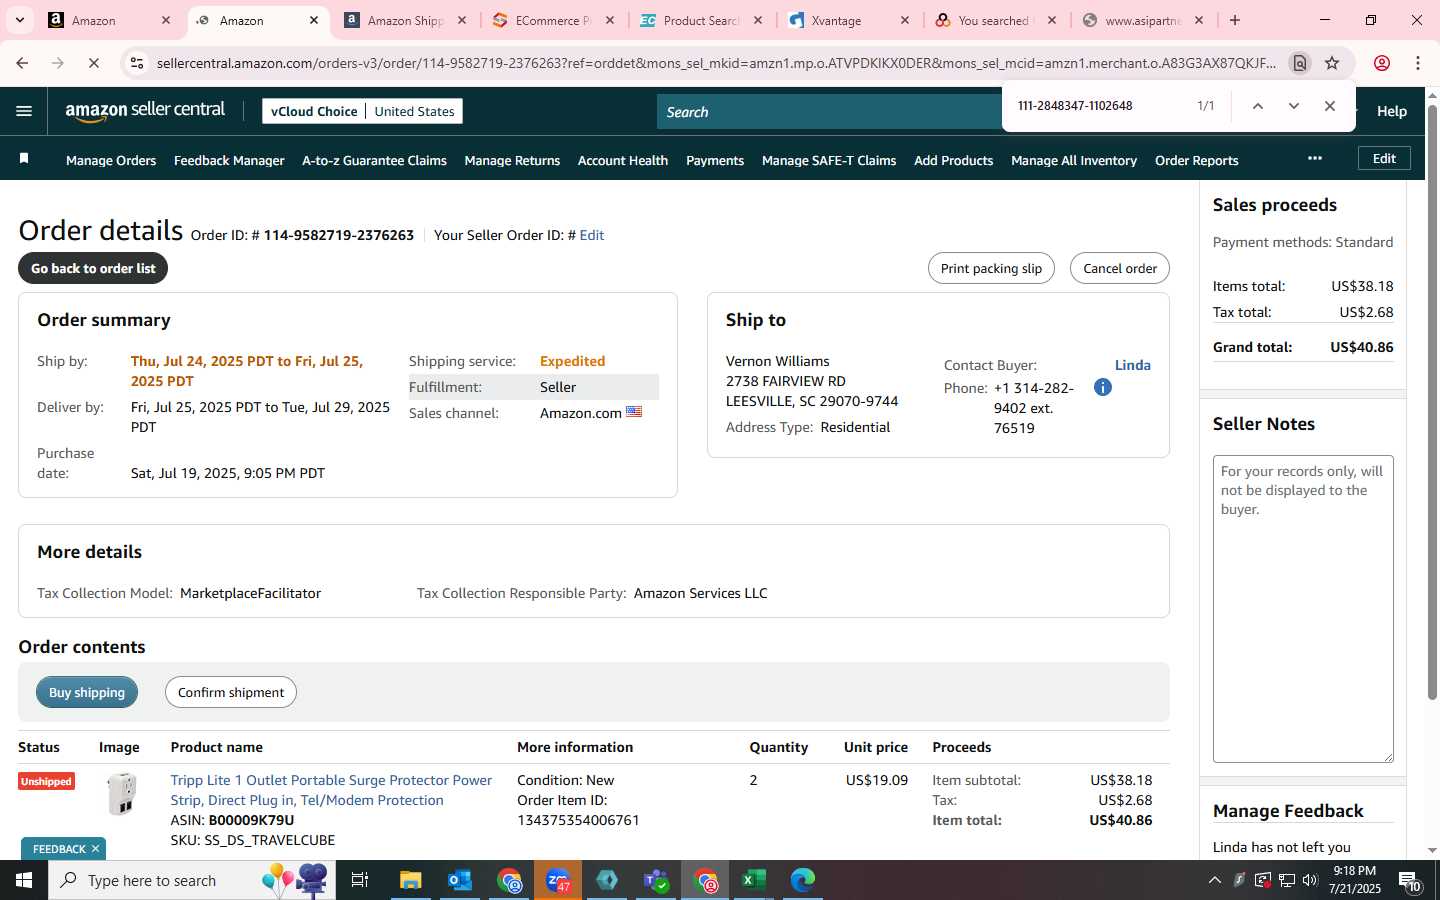Click the product thumbnail image
This screenshot has height=900, width=1440.
coord(121,794)
